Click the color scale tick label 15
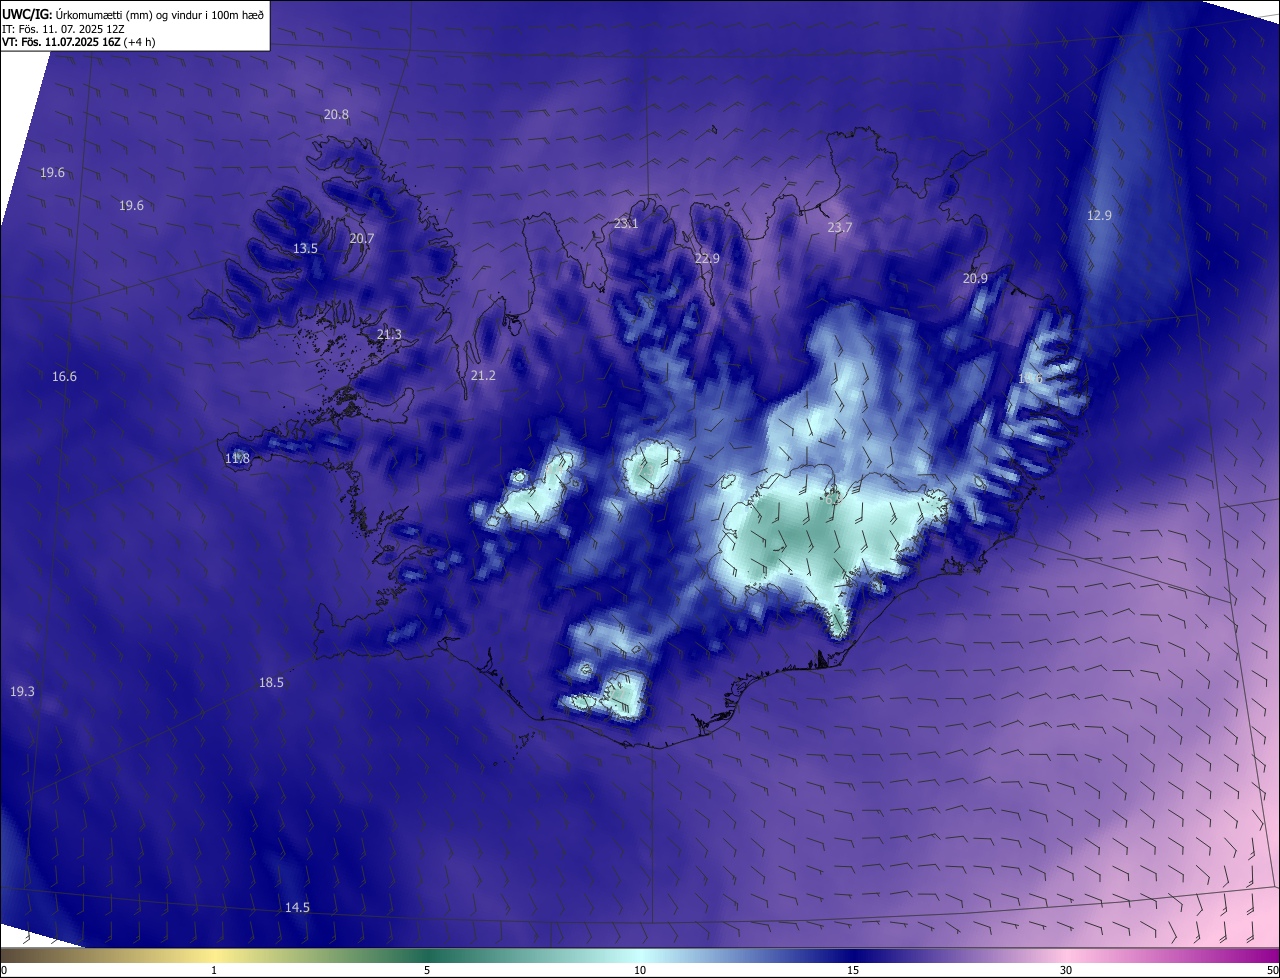This screenshot has height=978, width=1280. [853, 971]
